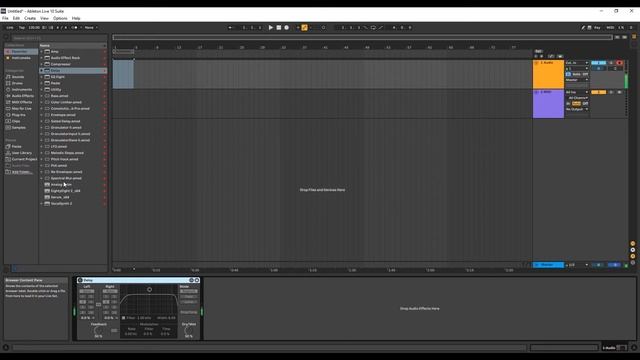
Task: Open the Create menu
Action: click(x=30, y=18)
